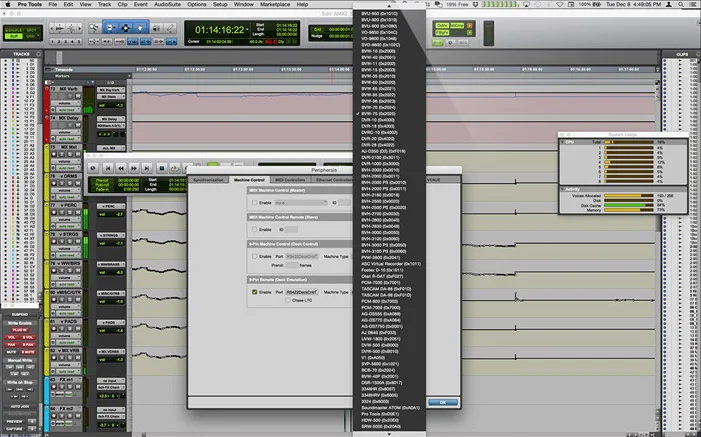701x437 pixels.
Task: Open the Clips list menu button
Action: (696, 54)
